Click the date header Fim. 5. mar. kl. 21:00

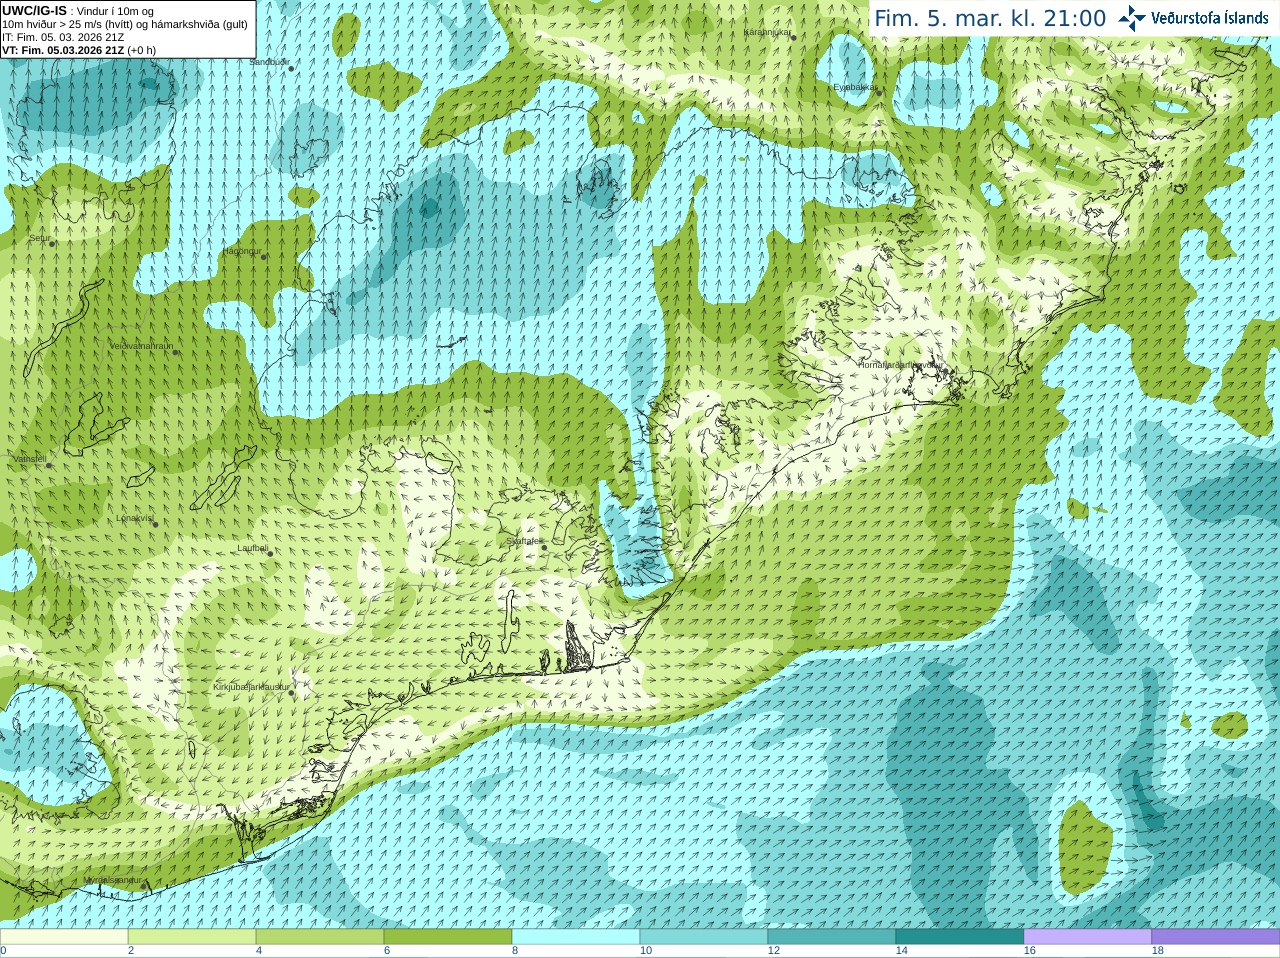tap(990, 19)
